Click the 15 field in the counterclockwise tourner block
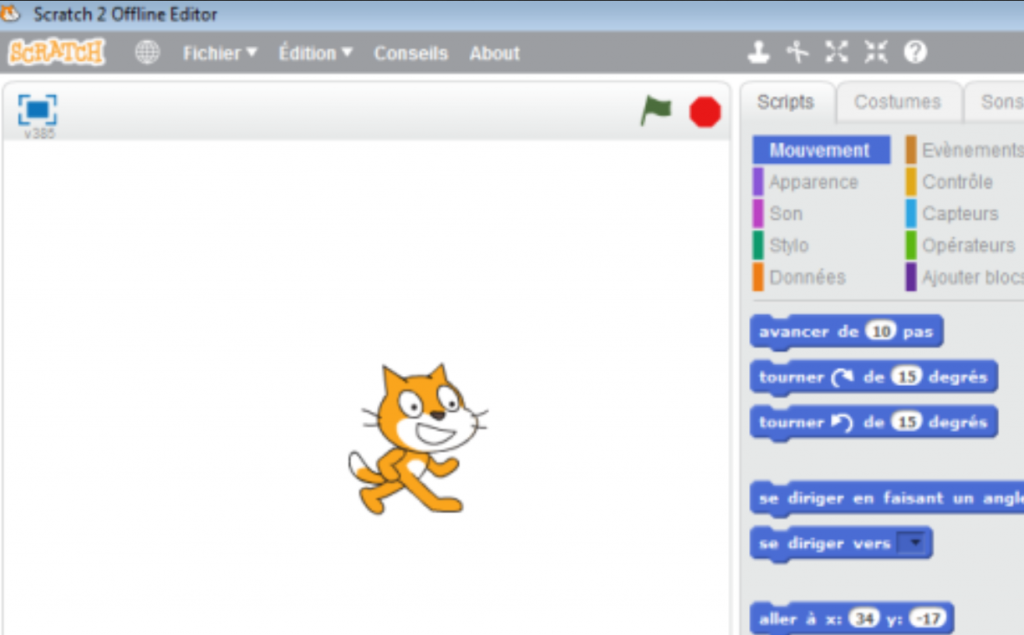This screenshot has height=635, width=1024. coord(906,422)
